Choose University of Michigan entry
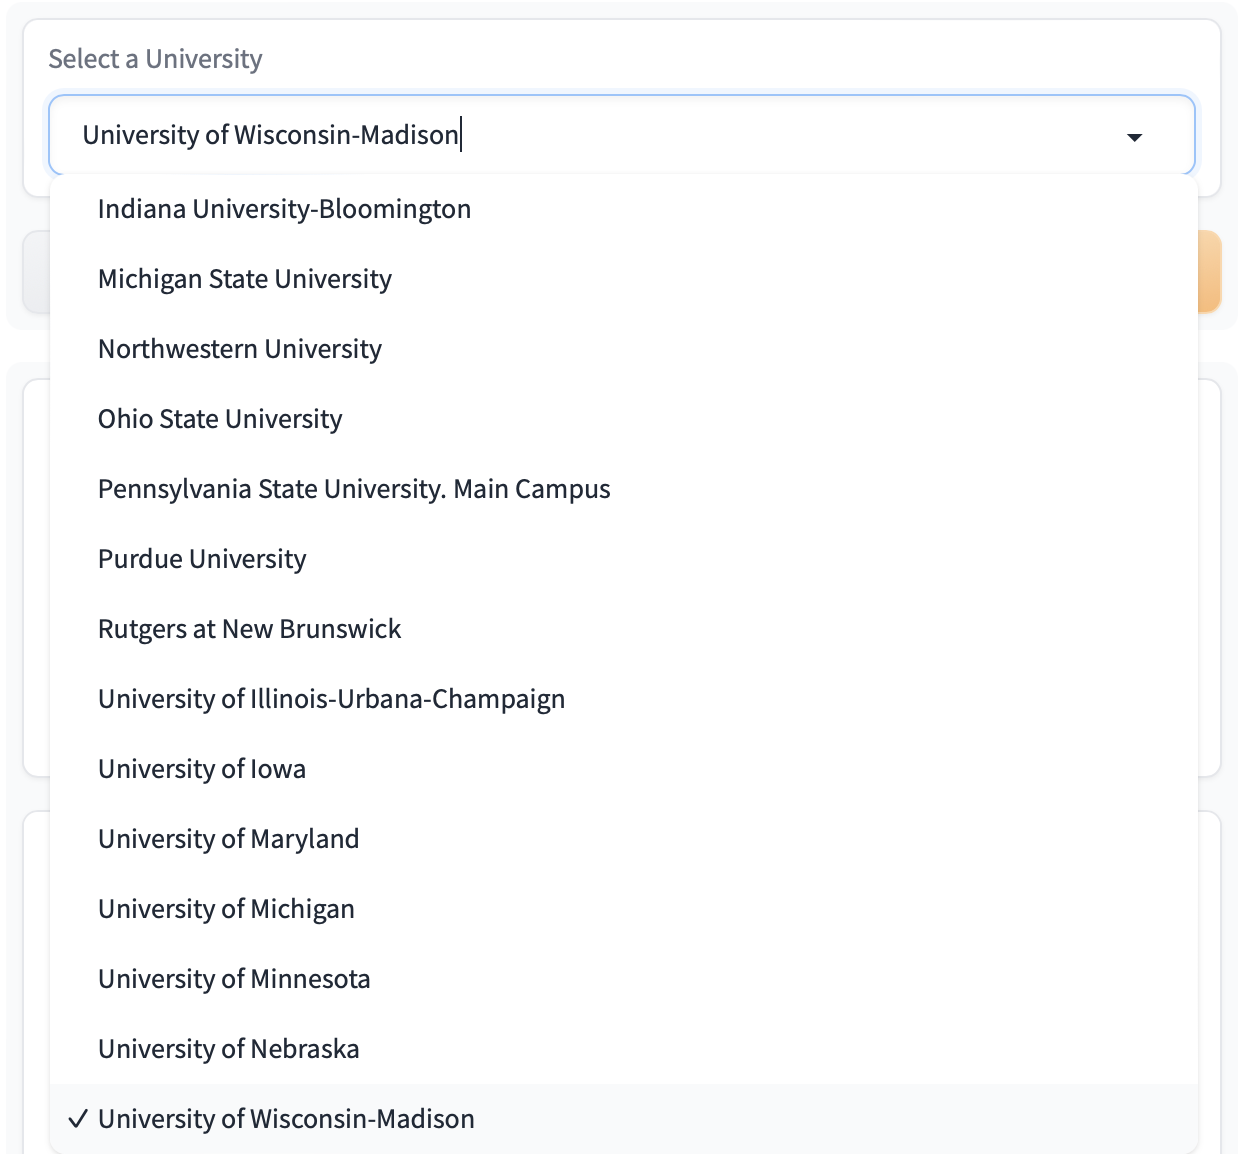 coord(226,909)
